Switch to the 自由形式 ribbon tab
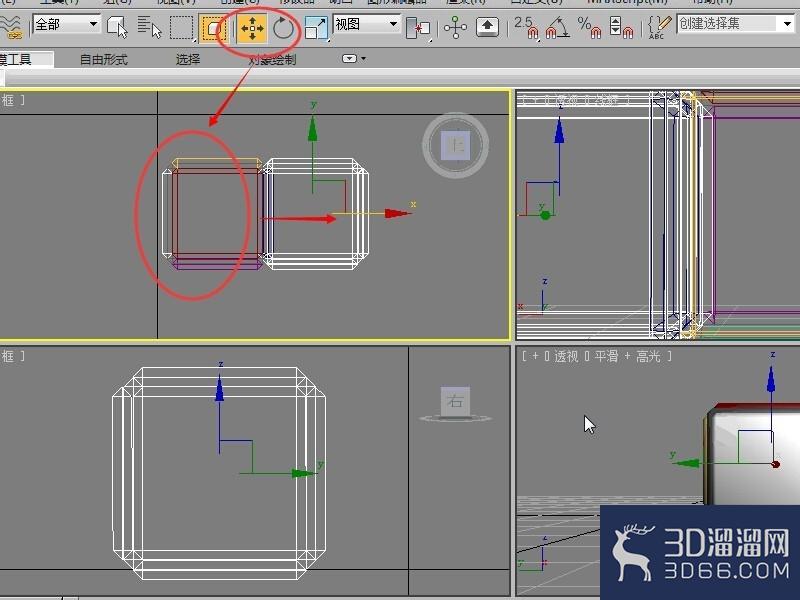800x600 pixels. click(104, 60)
